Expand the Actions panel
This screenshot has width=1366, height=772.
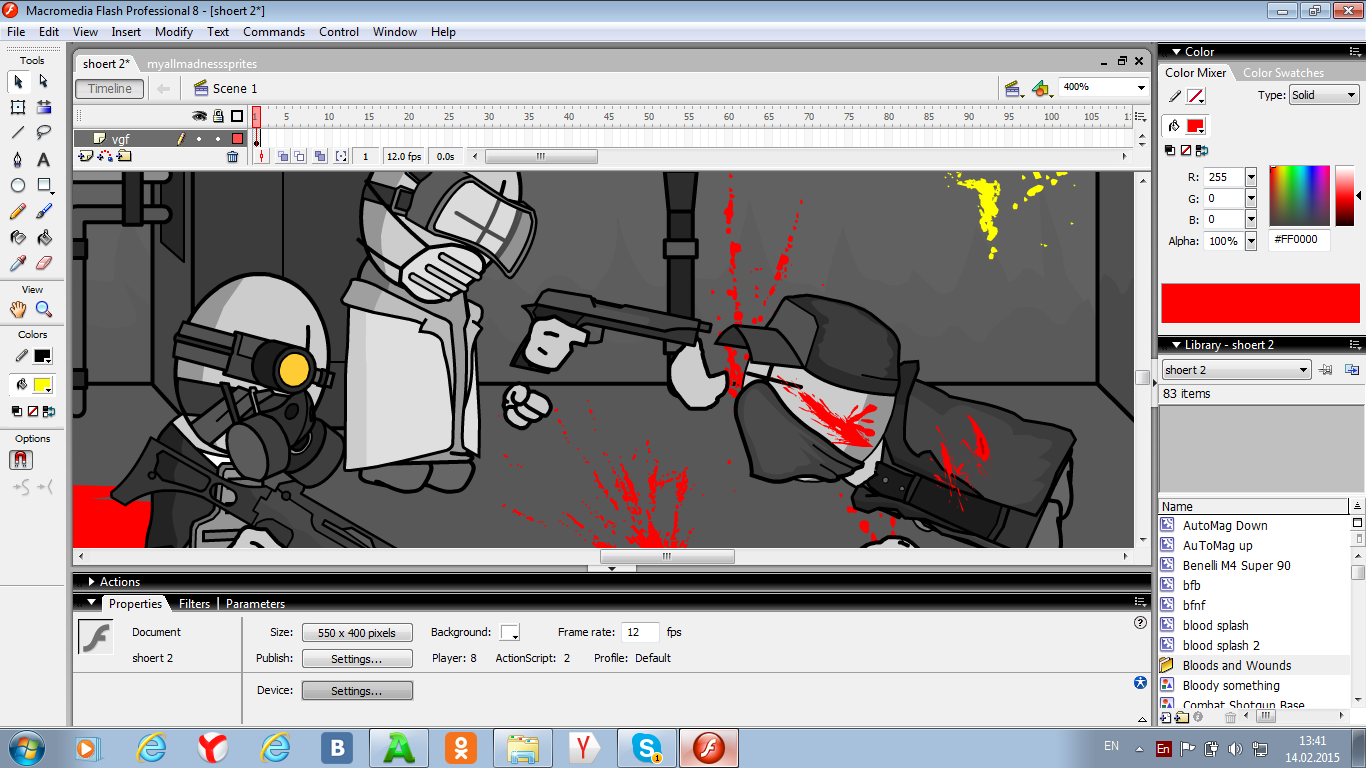click(91, 582)
